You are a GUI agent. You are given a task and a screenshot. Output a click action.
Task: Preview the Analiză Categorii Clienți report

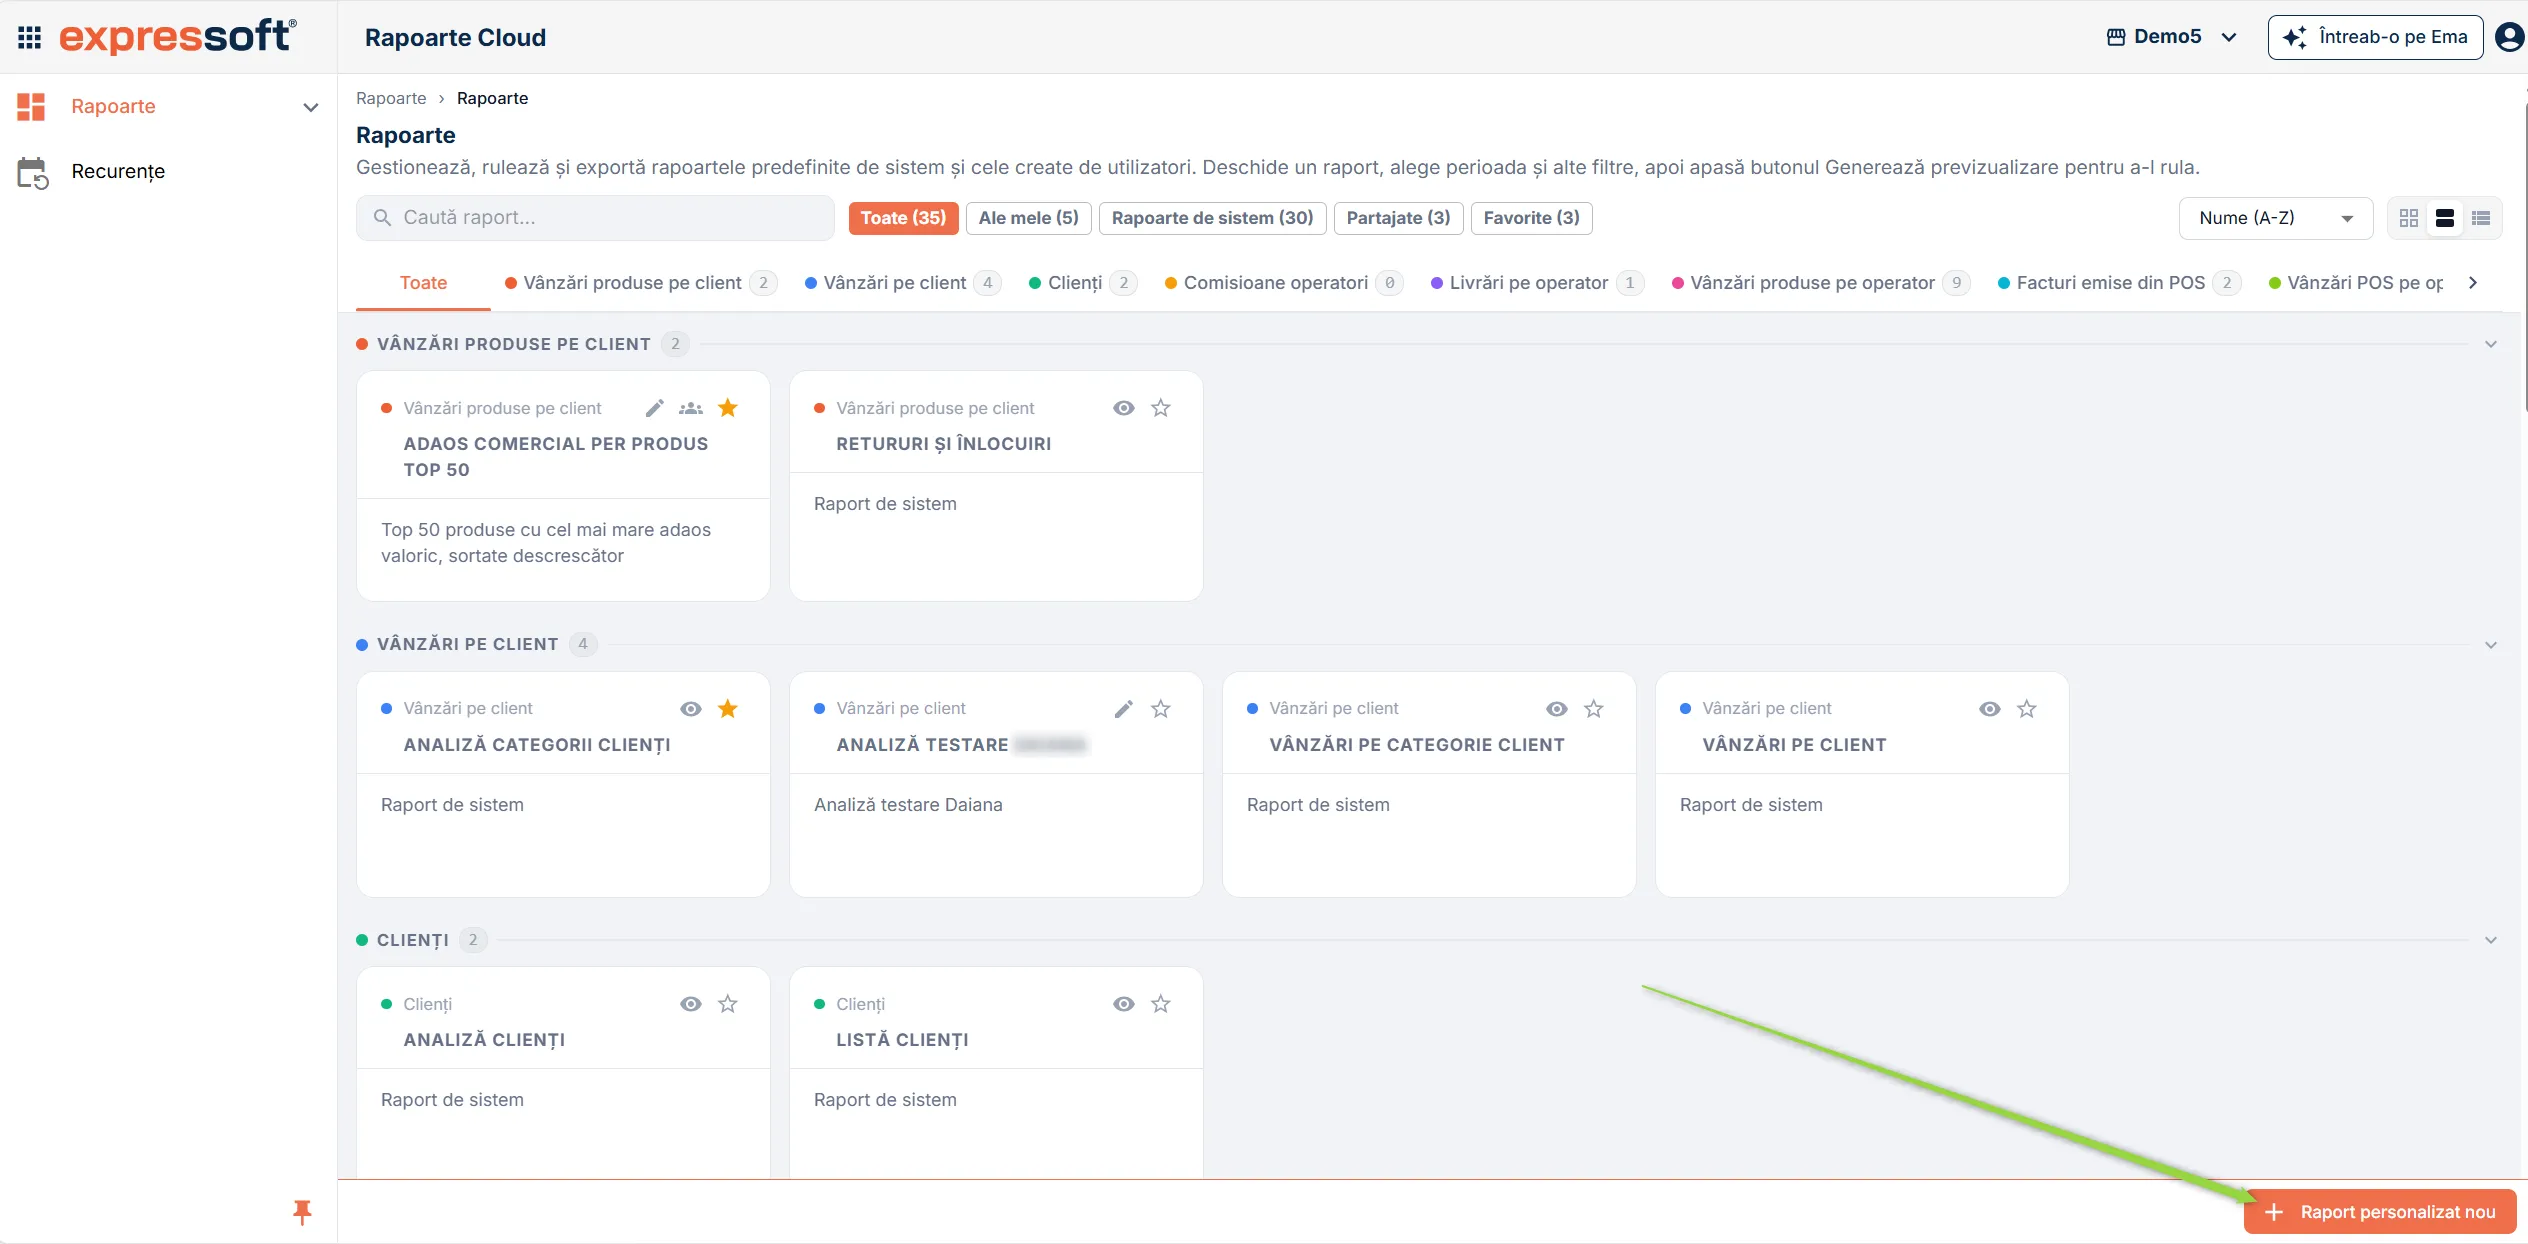691,709
